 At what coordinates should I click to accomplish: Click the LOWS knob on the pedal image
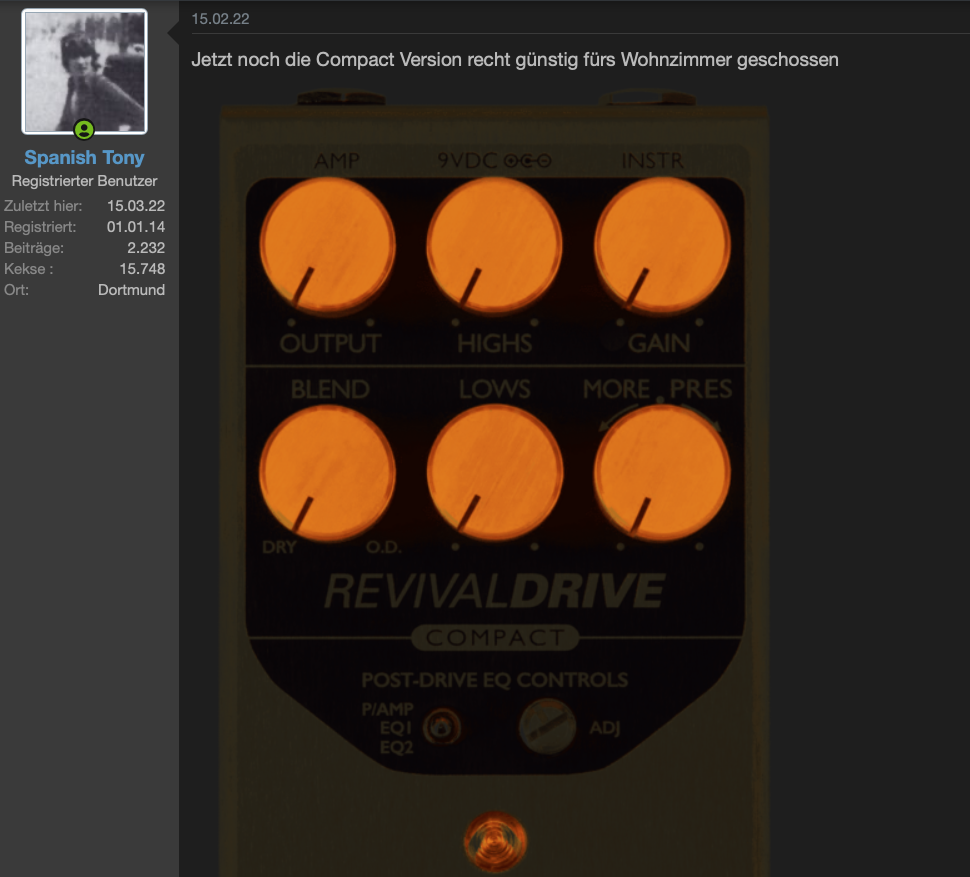point(494,473)
